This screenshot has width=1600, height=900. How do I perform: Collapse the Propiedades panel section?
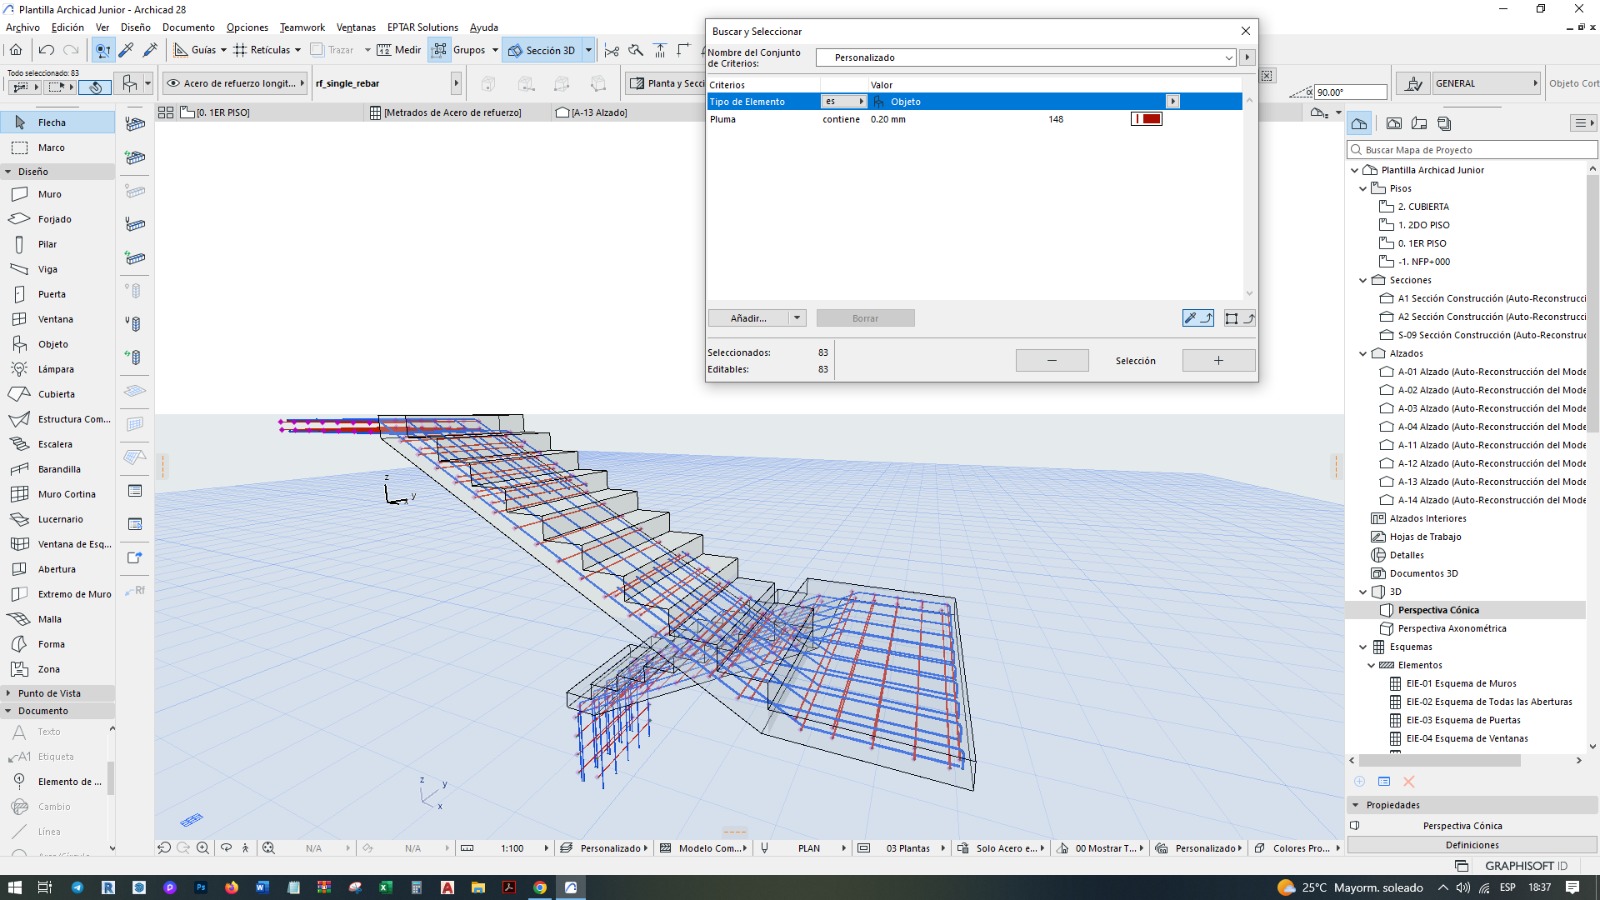coord(1356,805)
